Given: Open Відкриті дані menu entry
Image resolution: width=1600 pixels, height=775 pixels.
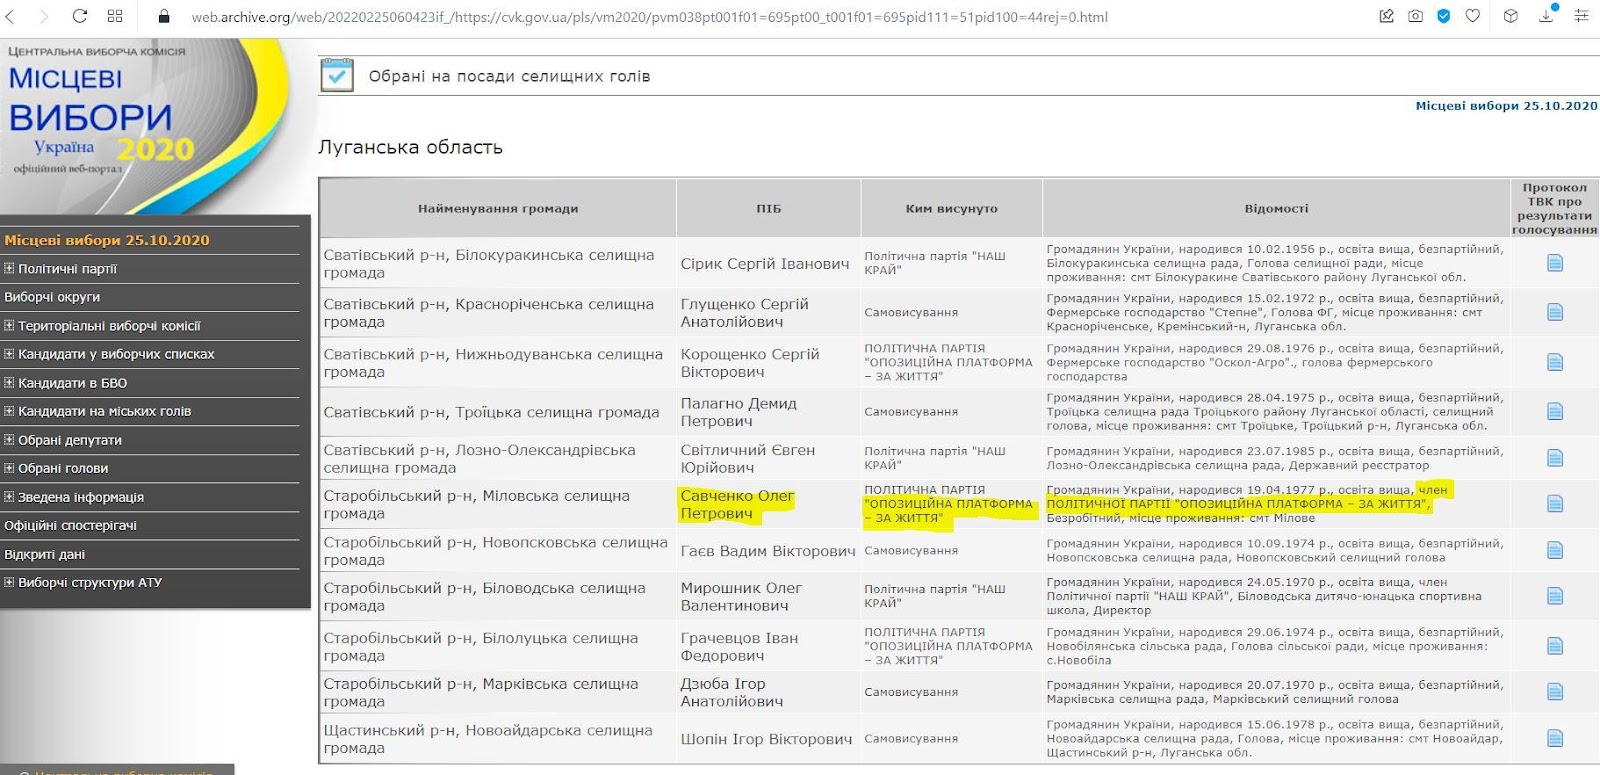Looking at the screenshot, I should (44, 554).
